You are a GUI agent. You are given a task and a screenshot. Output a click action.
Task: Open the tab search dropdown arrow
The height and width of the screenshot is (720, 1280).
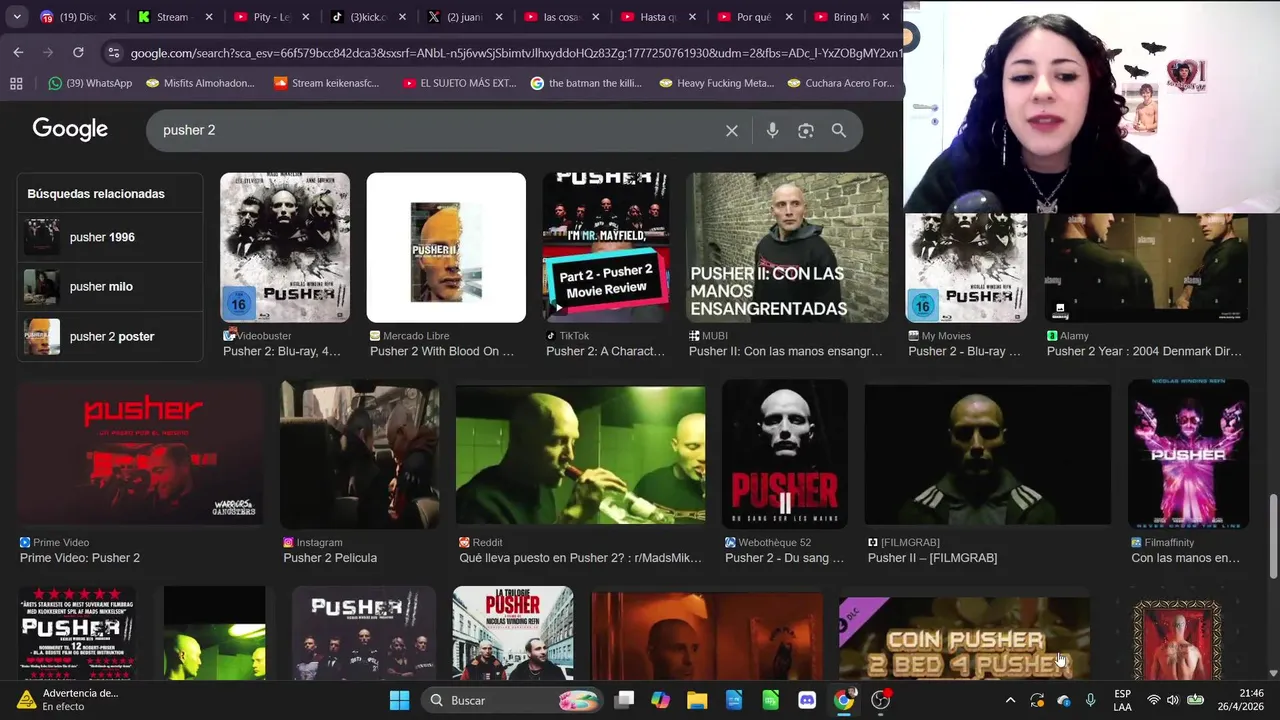pos(17,17)
